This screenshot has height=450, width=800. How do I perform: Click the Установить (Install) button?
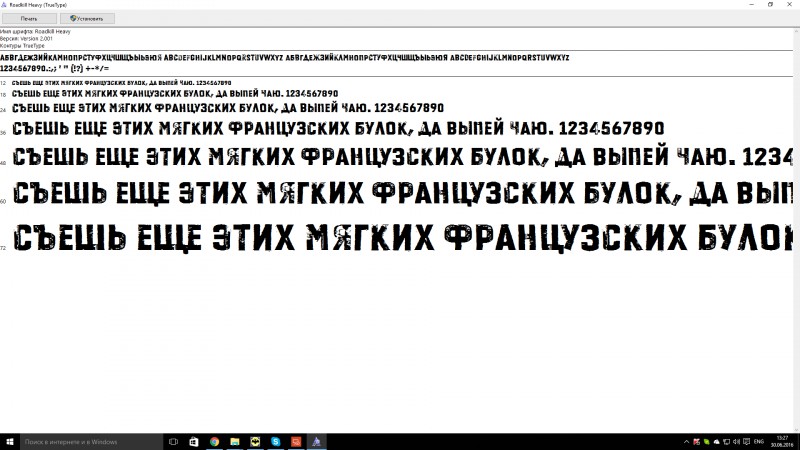coord(87,18)
